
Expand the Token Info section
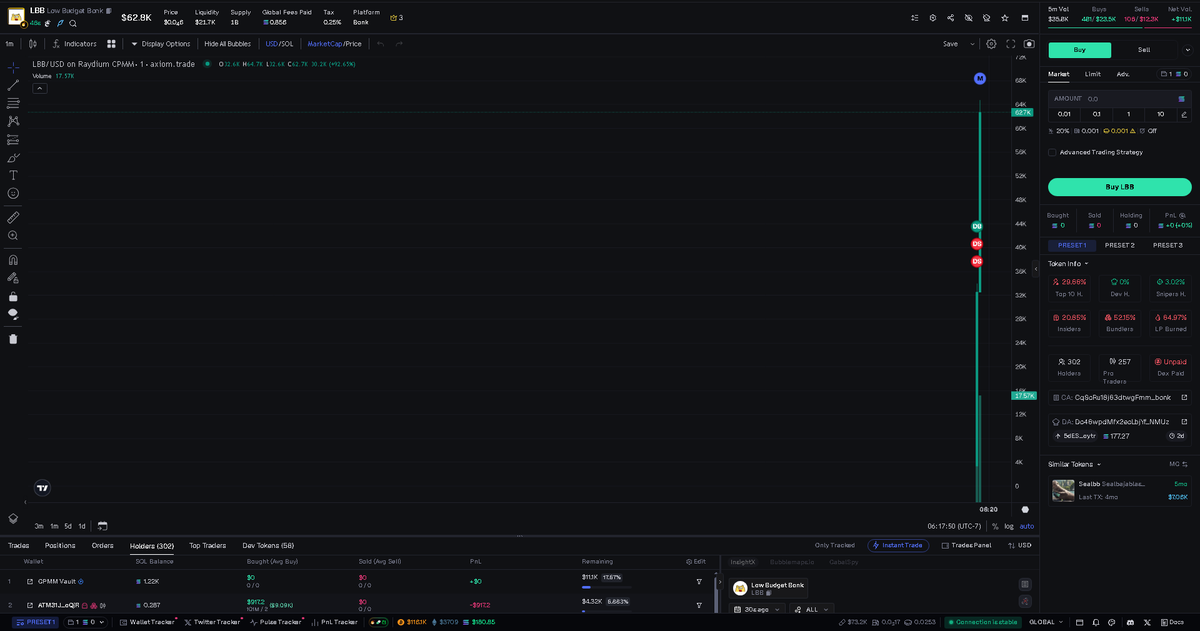[x=1067, y=264]
